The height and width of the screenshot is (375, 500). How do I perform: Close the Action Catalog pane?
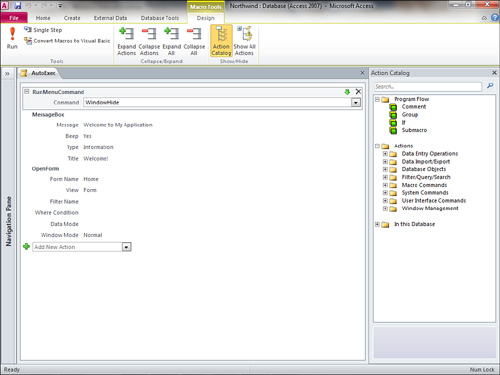tap(494, 73)
